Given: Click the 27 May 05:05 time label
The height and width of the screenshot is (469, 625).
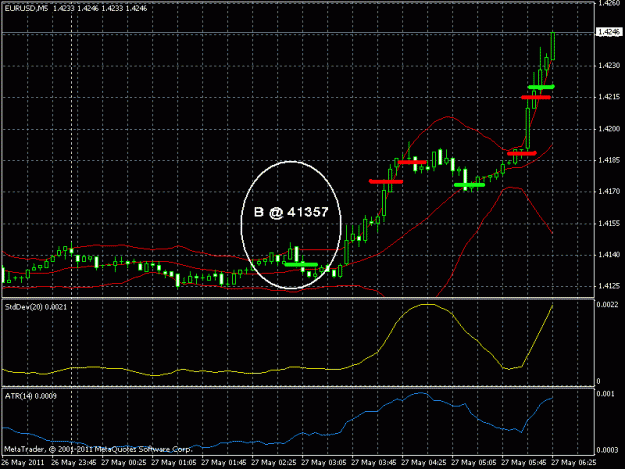Looking at the screenshot, I should [474, 463].
